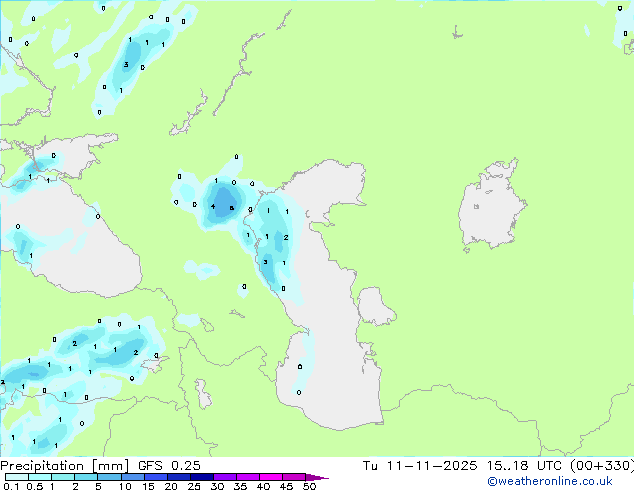Click the legend value label '50'
This screenshot has height=490, width=634.
(309, 486)
